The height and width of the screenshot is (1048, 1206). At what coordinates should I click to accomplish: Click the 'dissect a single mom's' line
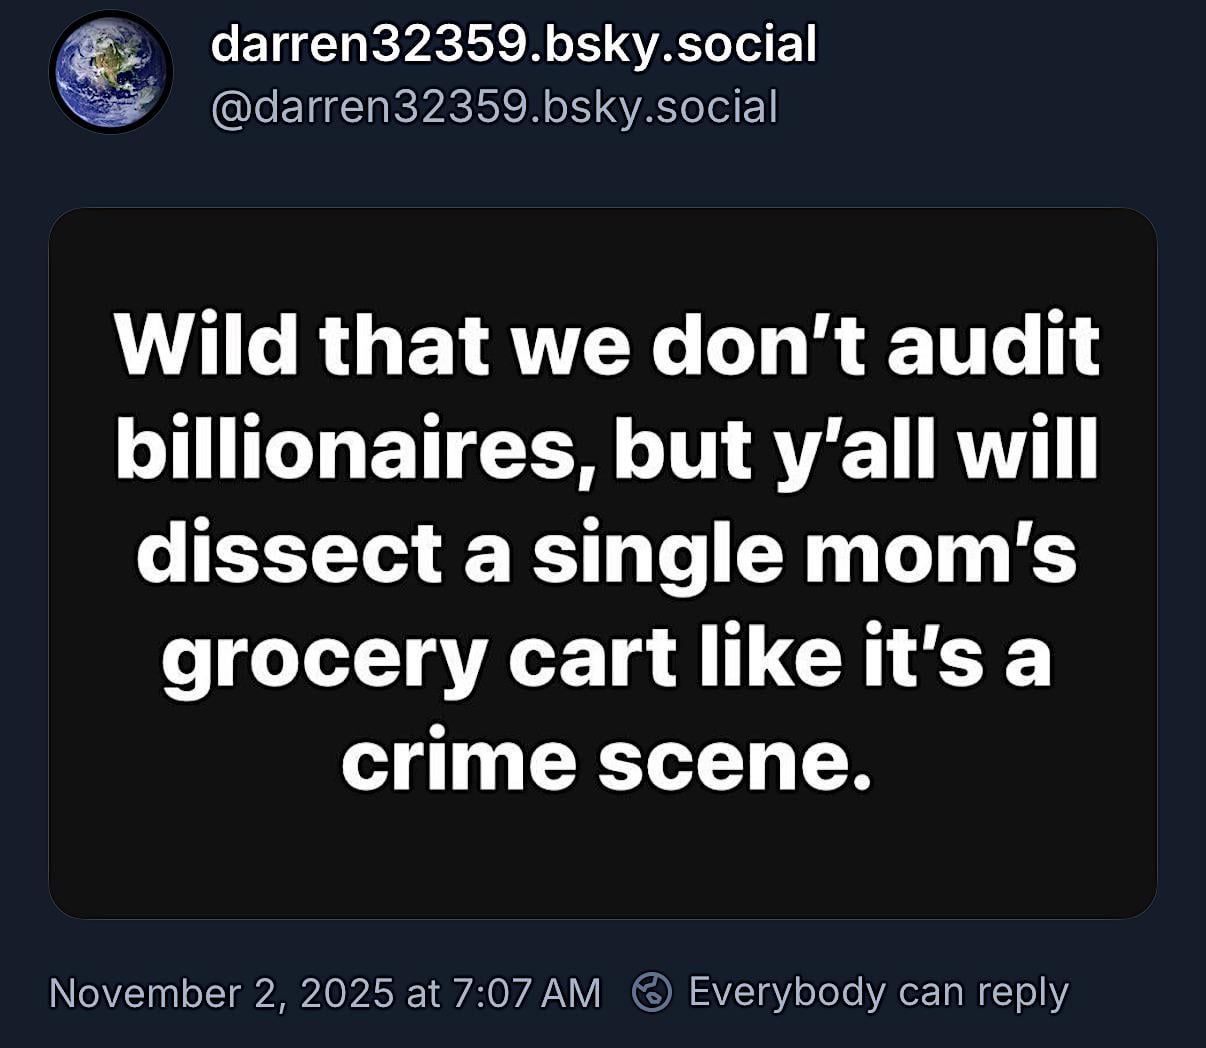pos(607,554)
